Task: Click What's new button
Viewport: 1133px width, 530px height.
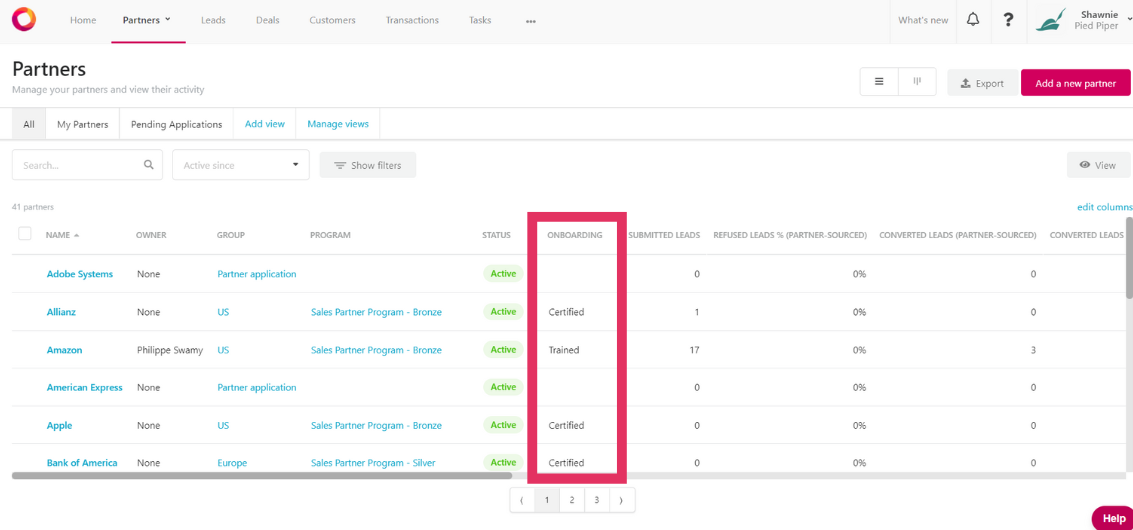Action: click(923, 20)
